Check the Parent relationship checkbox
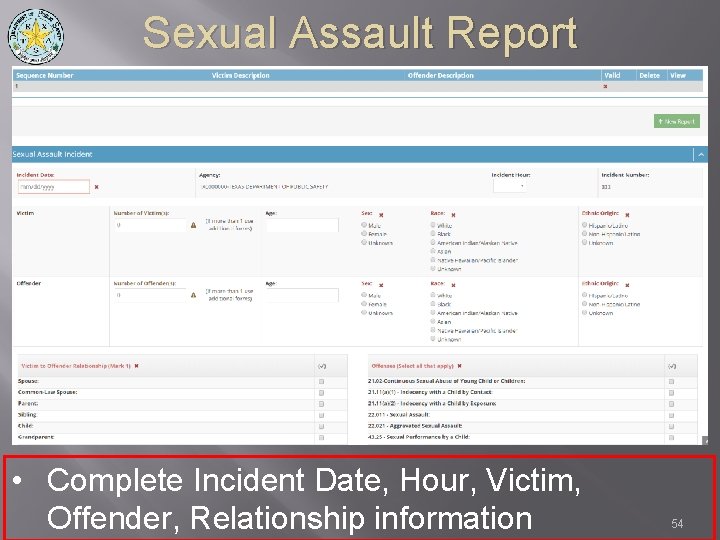Image resolution: width=720 pixels, height=540 pixels. tap(321, 404)
